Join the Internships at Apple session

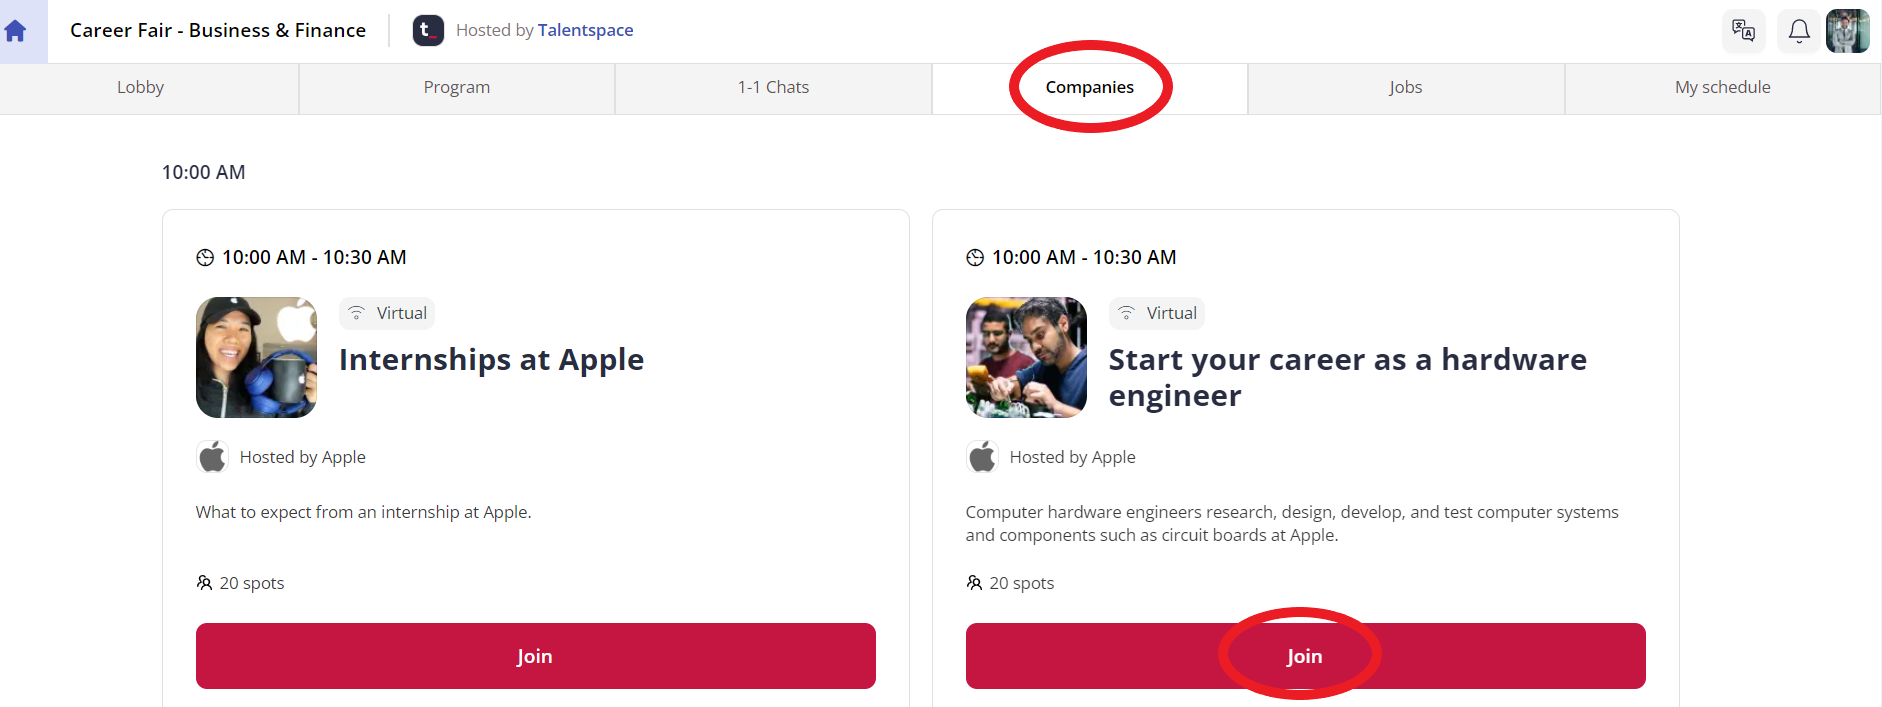pos(536,656)
